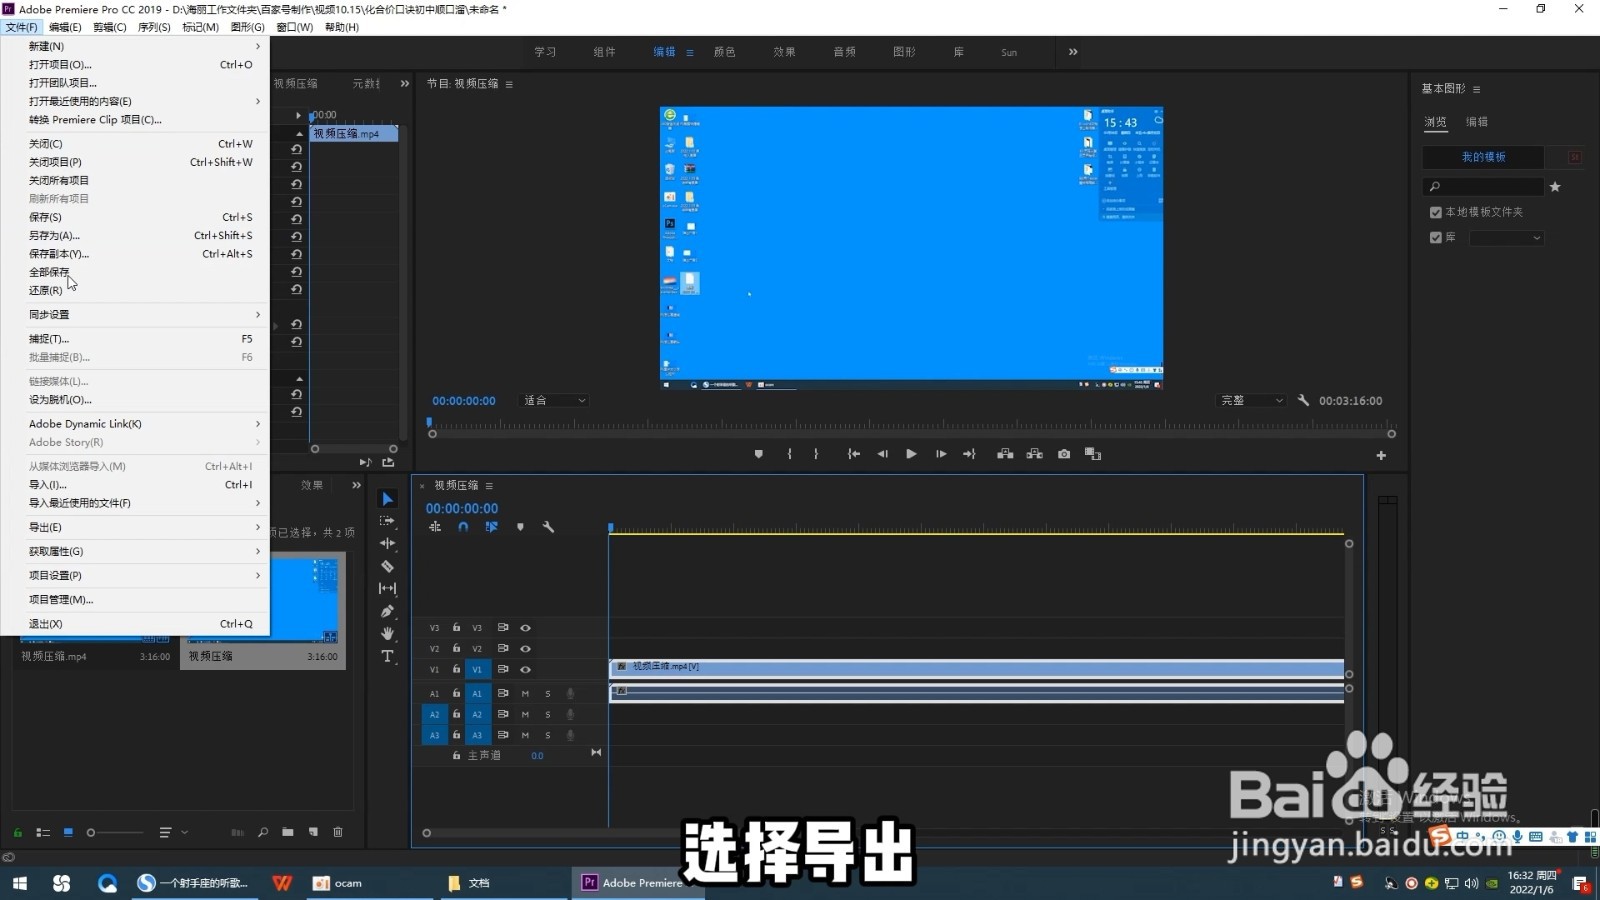The width and height of the screenshot is (1600, 900).
Task: Step forward one frame
Action: pos(941,454)
